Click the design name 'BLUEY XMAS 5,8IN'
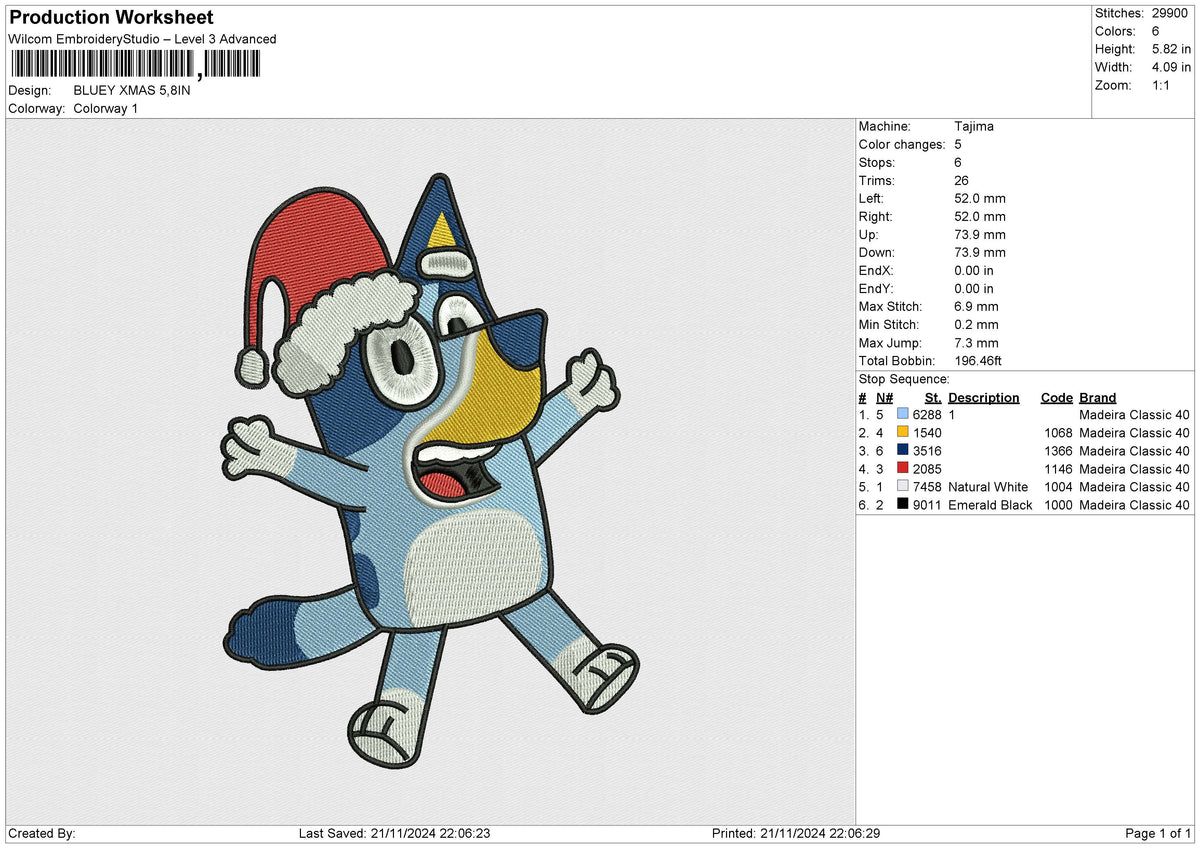 [x=132, y=90]
